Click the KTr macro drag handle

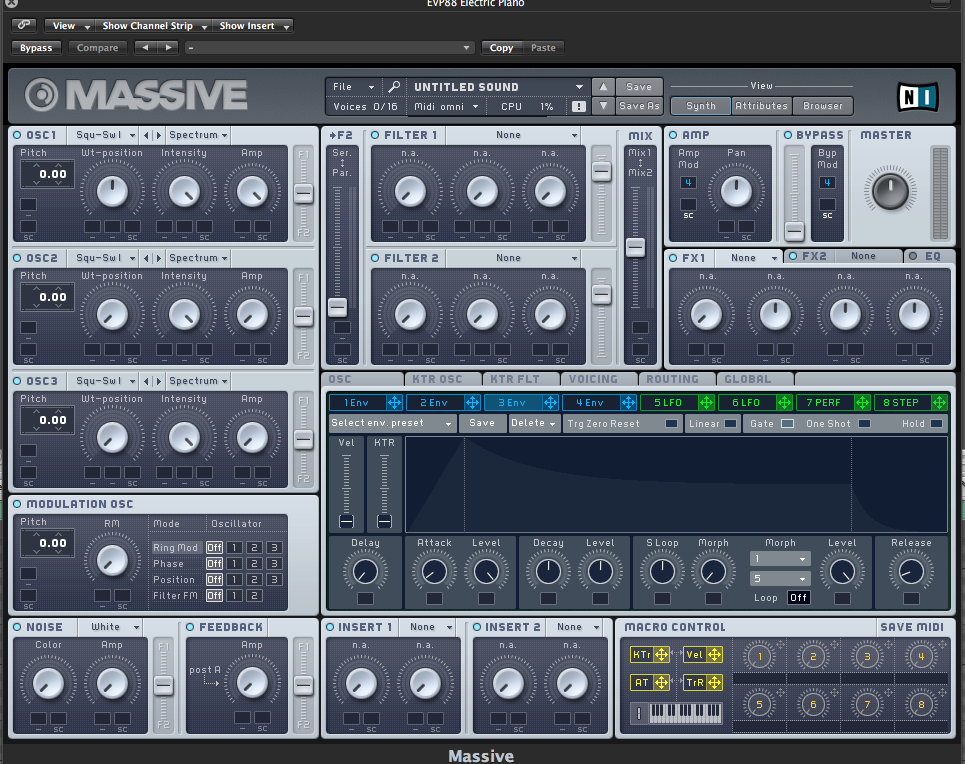click(662, 654)
